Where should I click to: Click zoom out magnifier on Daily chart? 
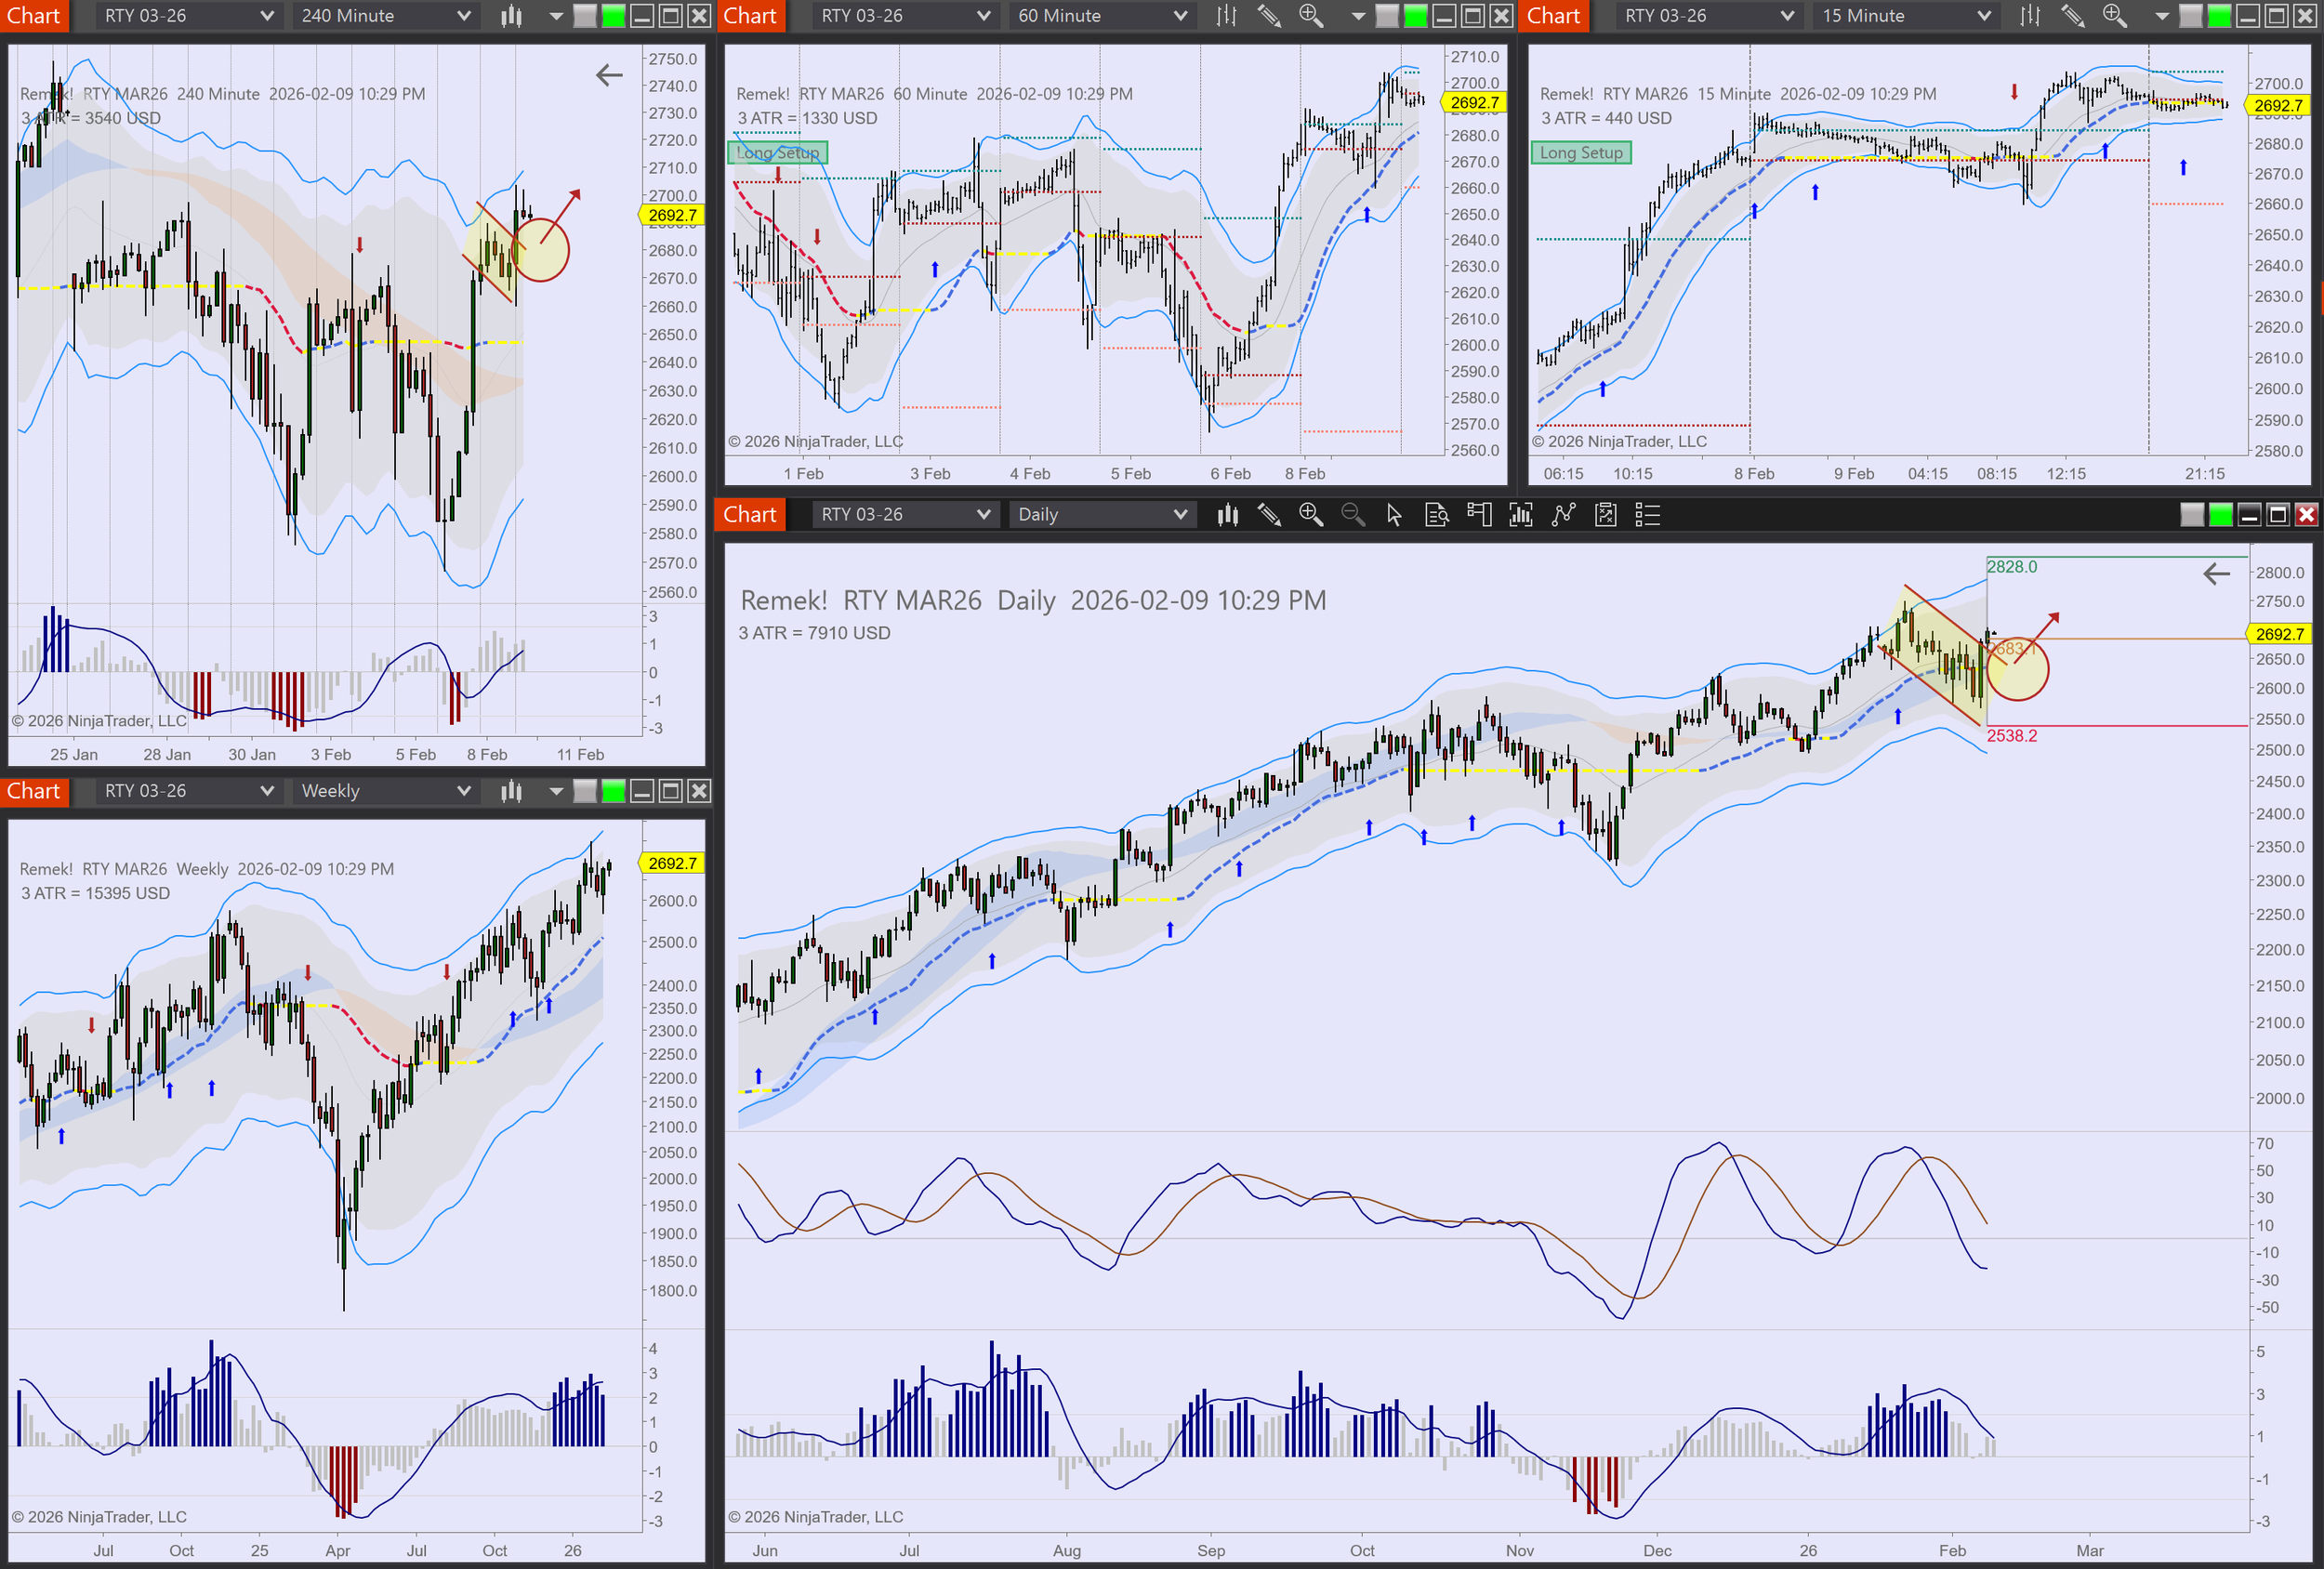1352,515
